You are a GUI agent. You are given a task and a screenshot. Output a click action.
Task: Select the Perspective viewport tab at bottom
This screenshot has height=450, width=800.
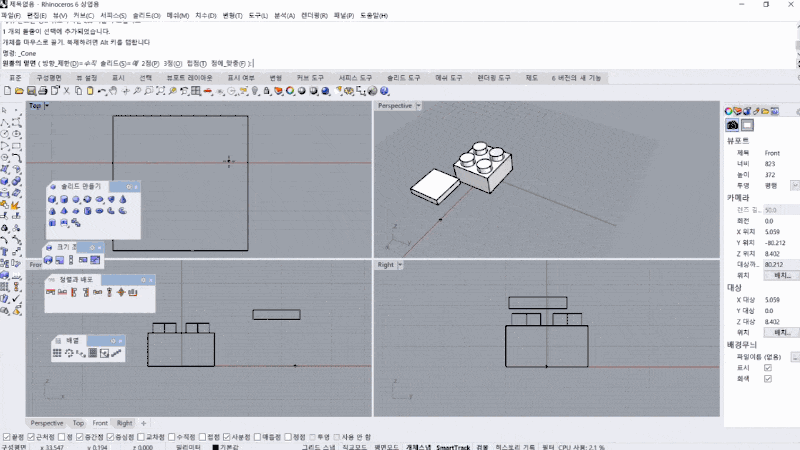[x=46, y=423]
